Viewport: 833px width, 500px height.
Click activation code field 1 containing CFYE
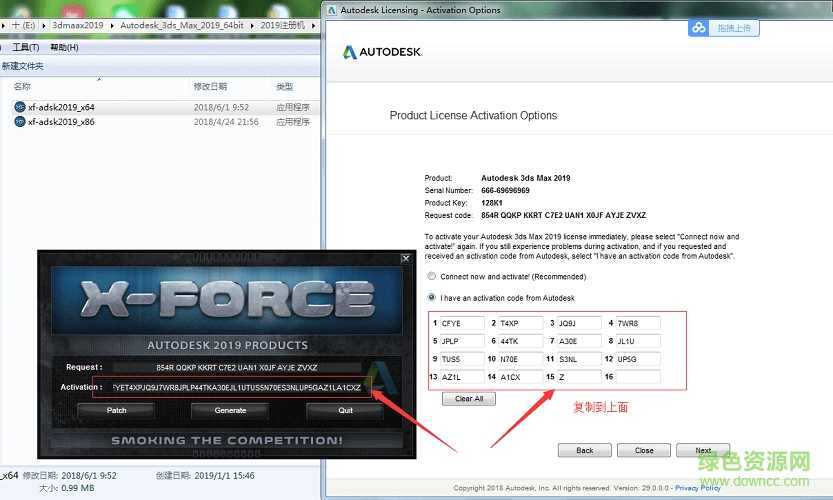pyautogui.click(x=462, y=323)
